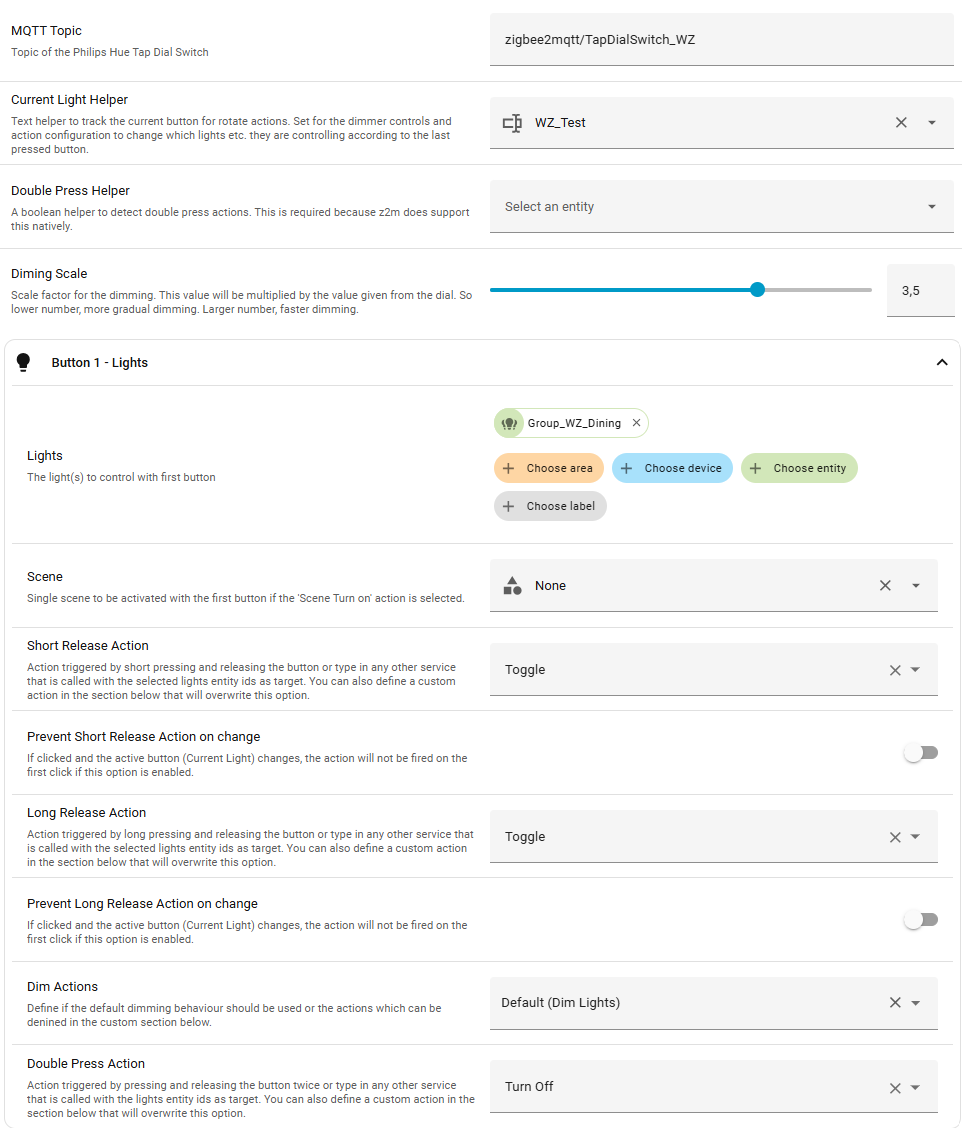962x1128 pixels.
Task: Clear the Short Release Action value
Action: (895, 670)
